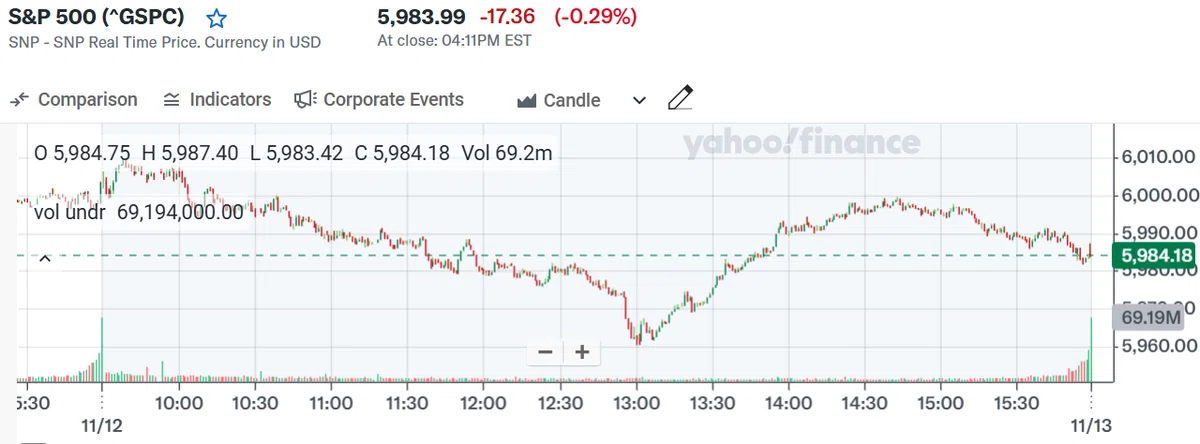Open the Indicators menu

coord(217,100)
